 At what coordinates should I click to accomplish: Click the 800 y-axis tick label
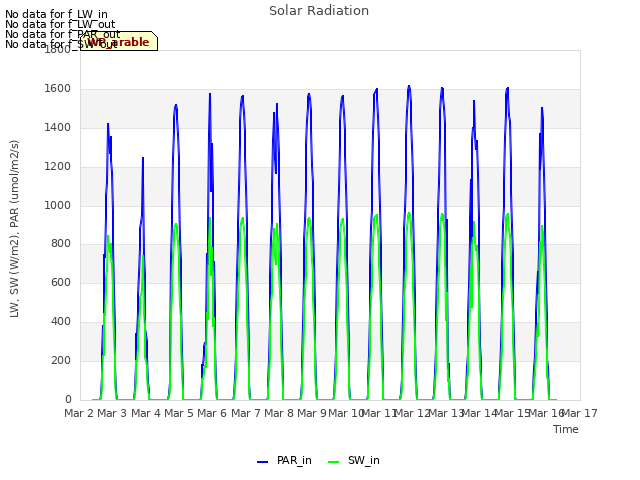(x=61, y=244)
